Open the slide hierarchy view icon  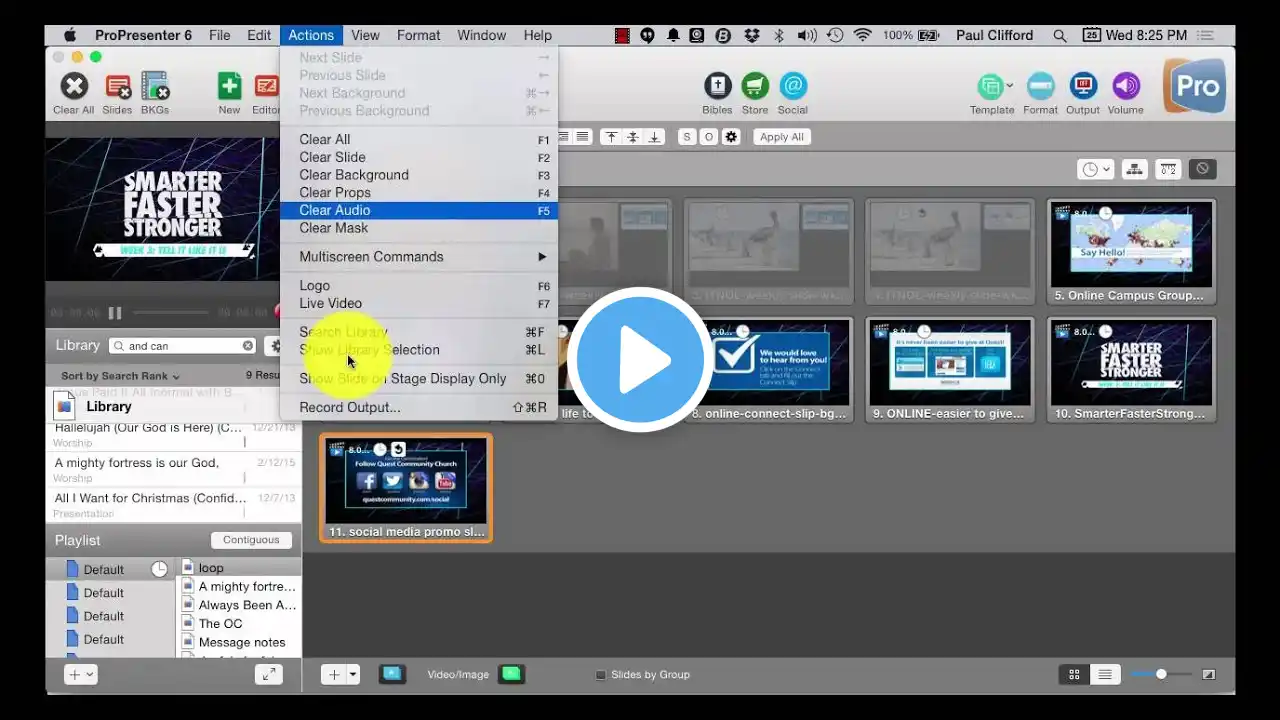(x=1134, y=169)
